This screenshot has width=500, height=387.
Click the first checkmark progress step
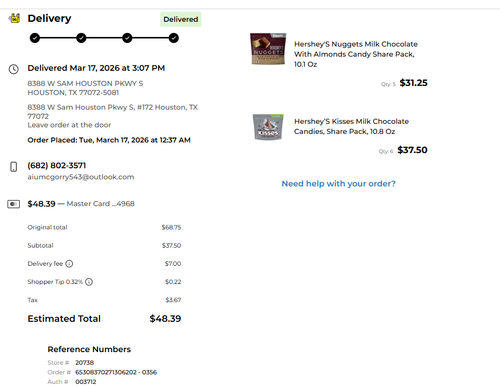tap(35, 38)
